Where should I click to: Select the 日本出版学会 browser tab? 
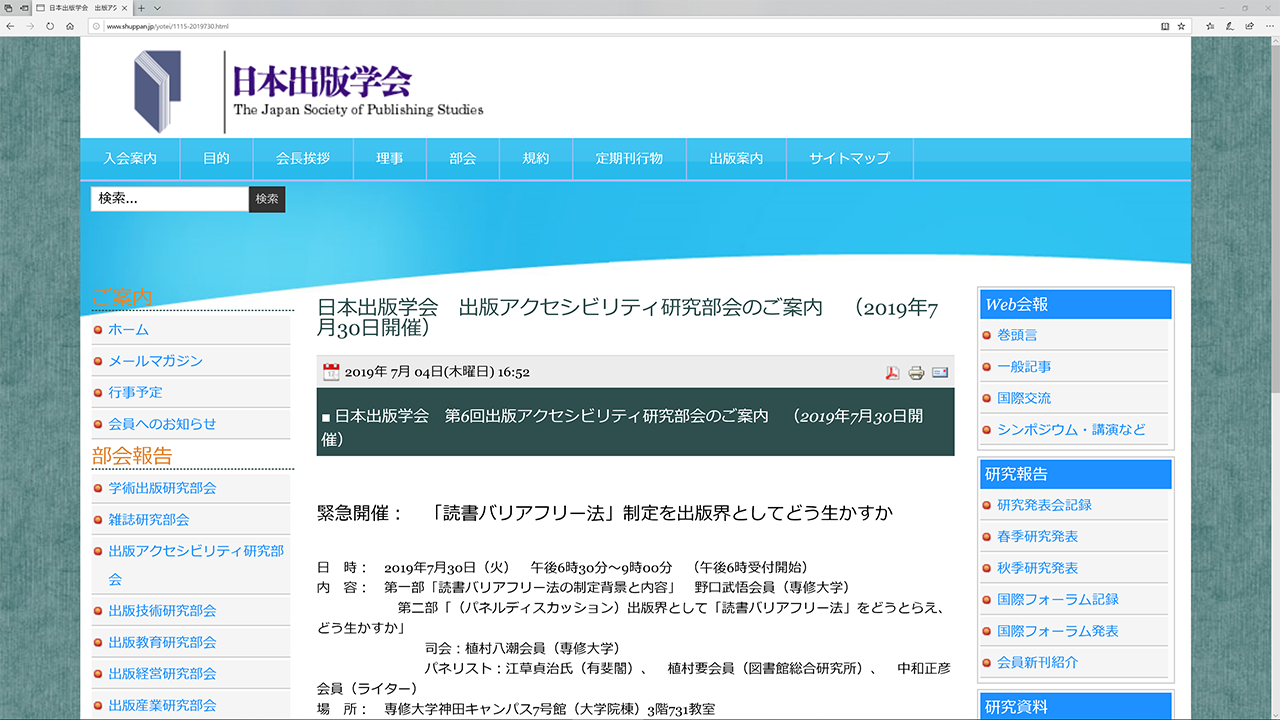coord(84,7)
